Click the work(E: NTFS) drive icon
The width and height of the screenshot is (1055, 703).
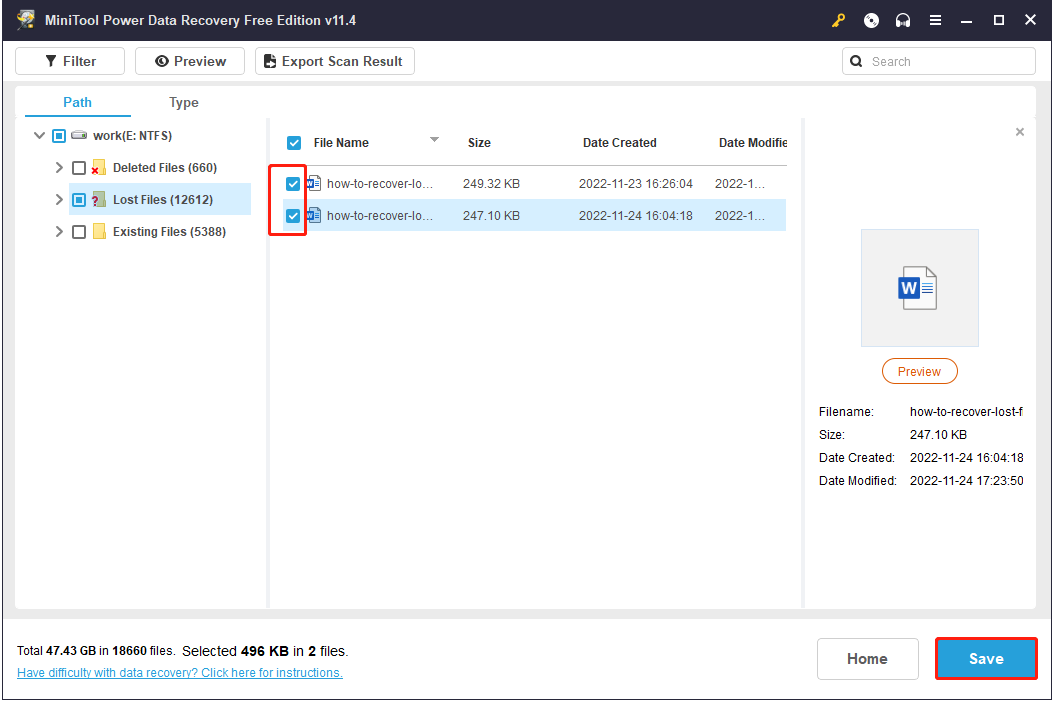(x=79, y=135)
